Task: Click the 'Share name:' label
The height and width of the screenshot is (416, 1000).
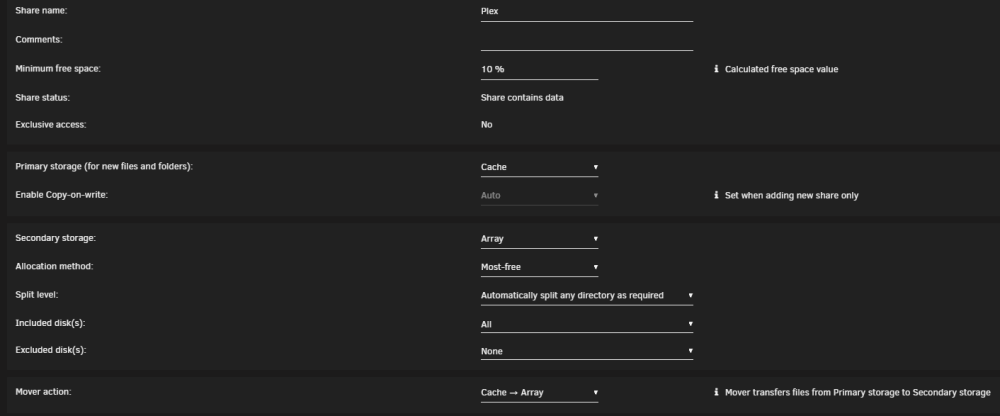Action: [41, 11]
